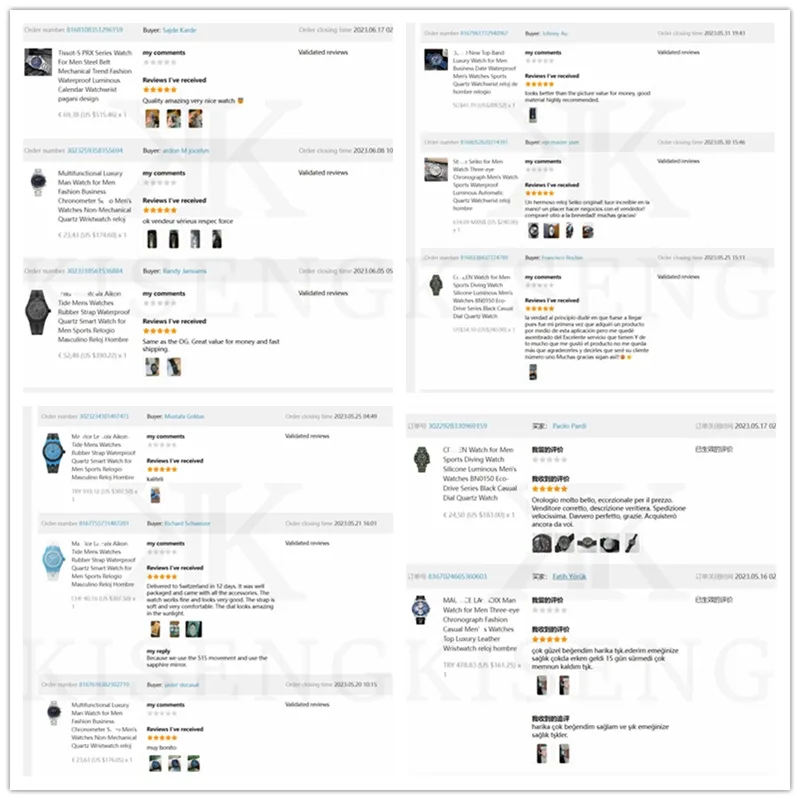Open order number 8167024665360603 link

(457, 576)
